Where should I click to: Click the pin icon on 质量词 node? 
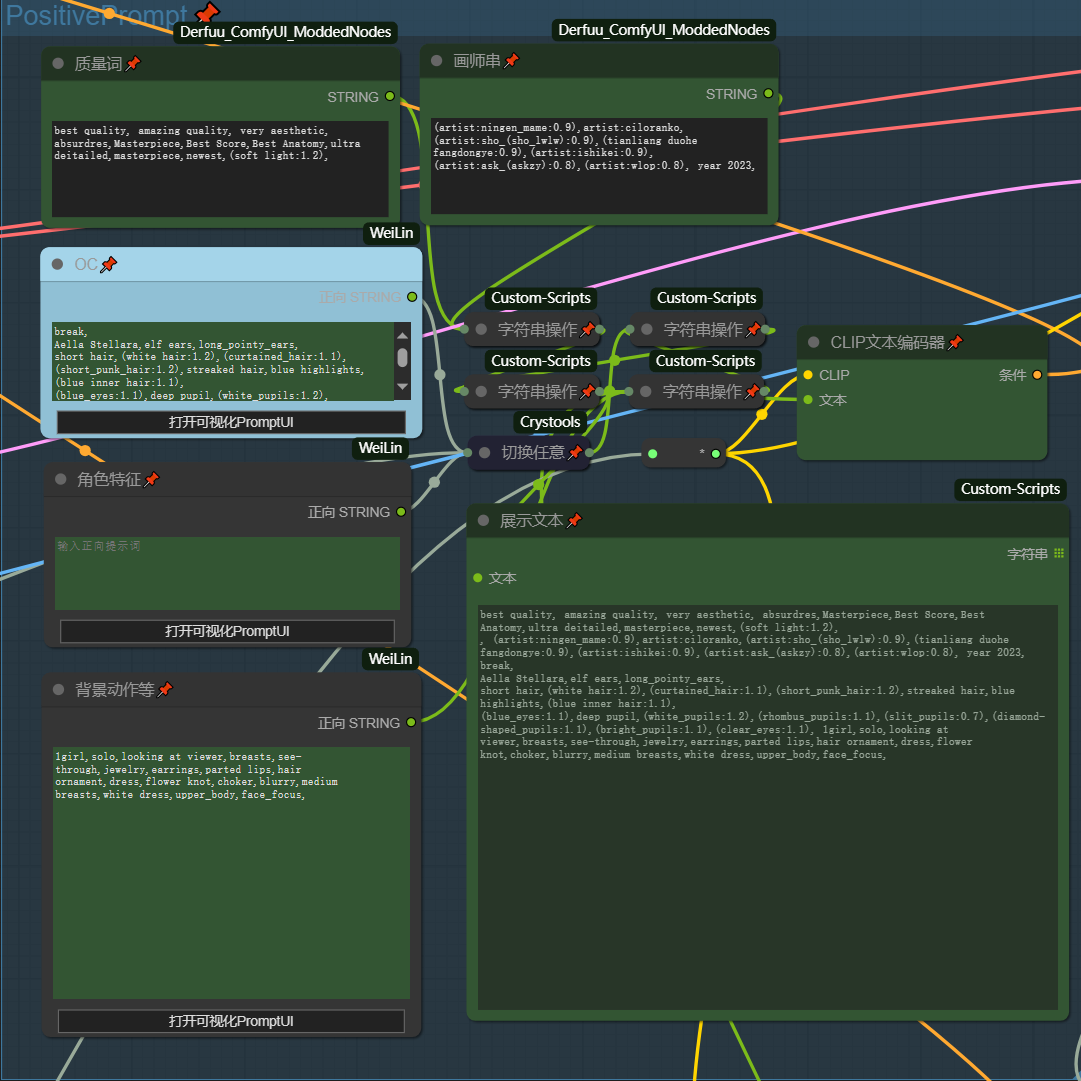133,64
